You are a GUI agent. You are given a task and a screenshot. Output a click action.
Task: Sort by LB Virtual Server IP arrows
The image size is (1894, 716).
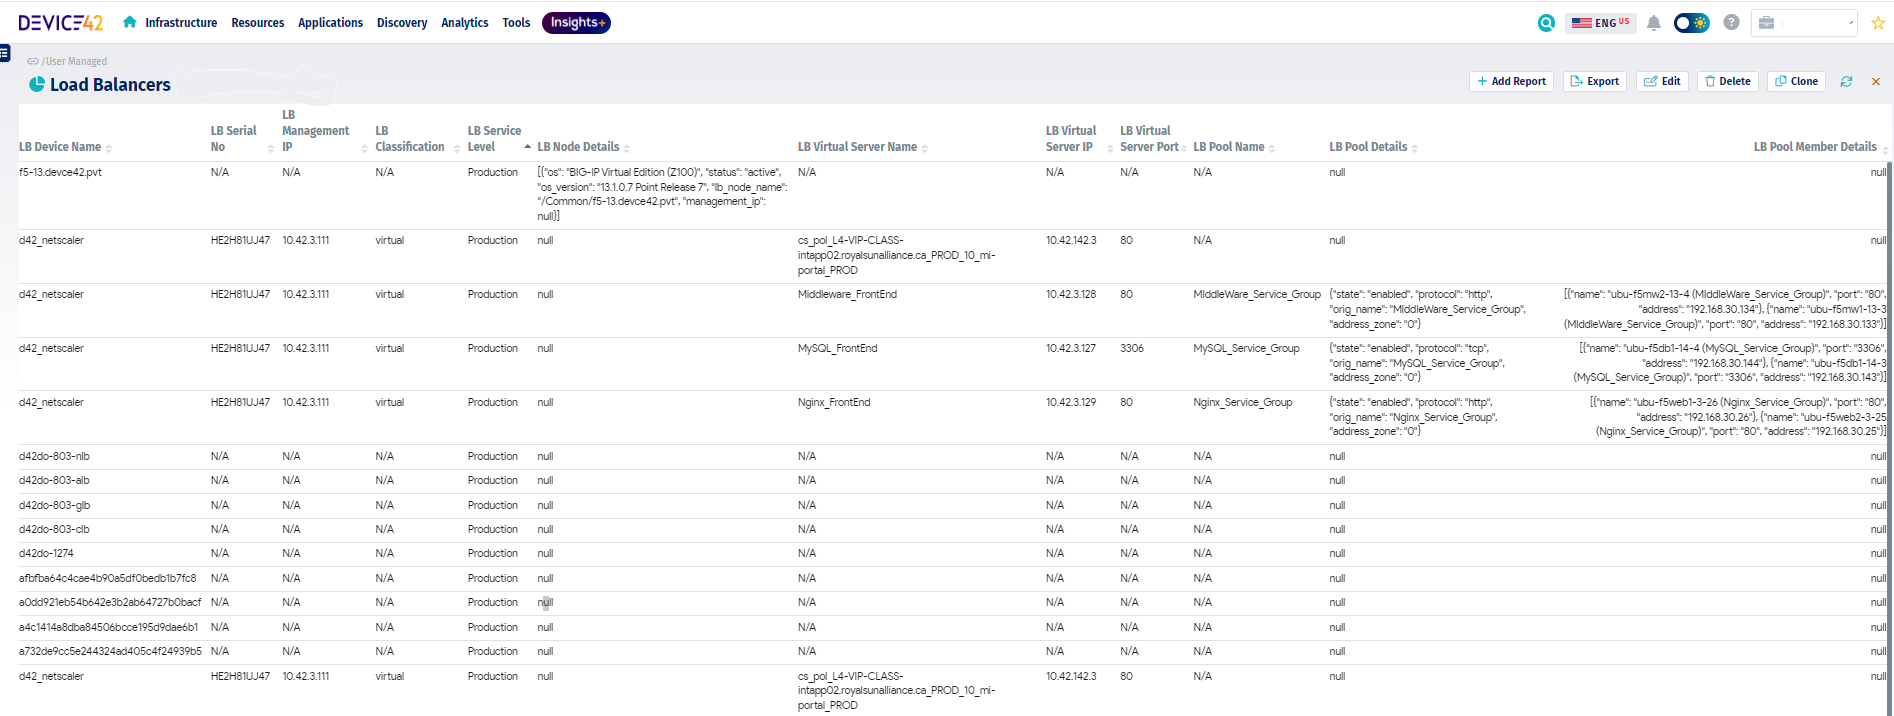1110,148
